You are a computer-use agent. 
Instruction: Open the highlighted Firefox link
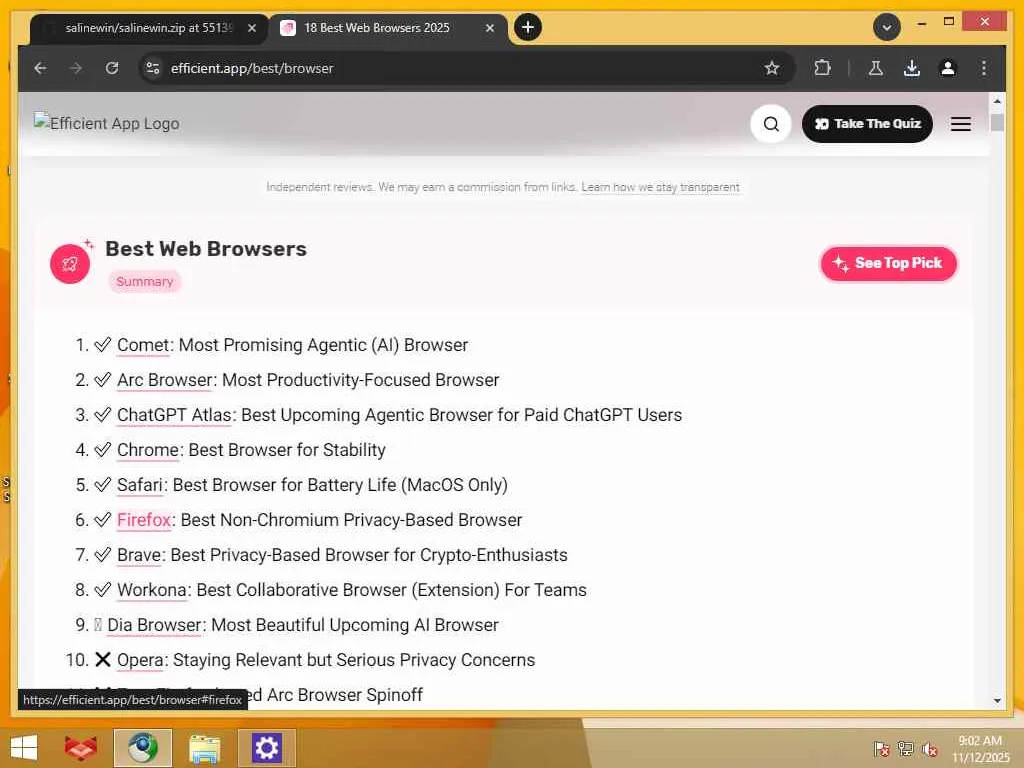(144, 520)
